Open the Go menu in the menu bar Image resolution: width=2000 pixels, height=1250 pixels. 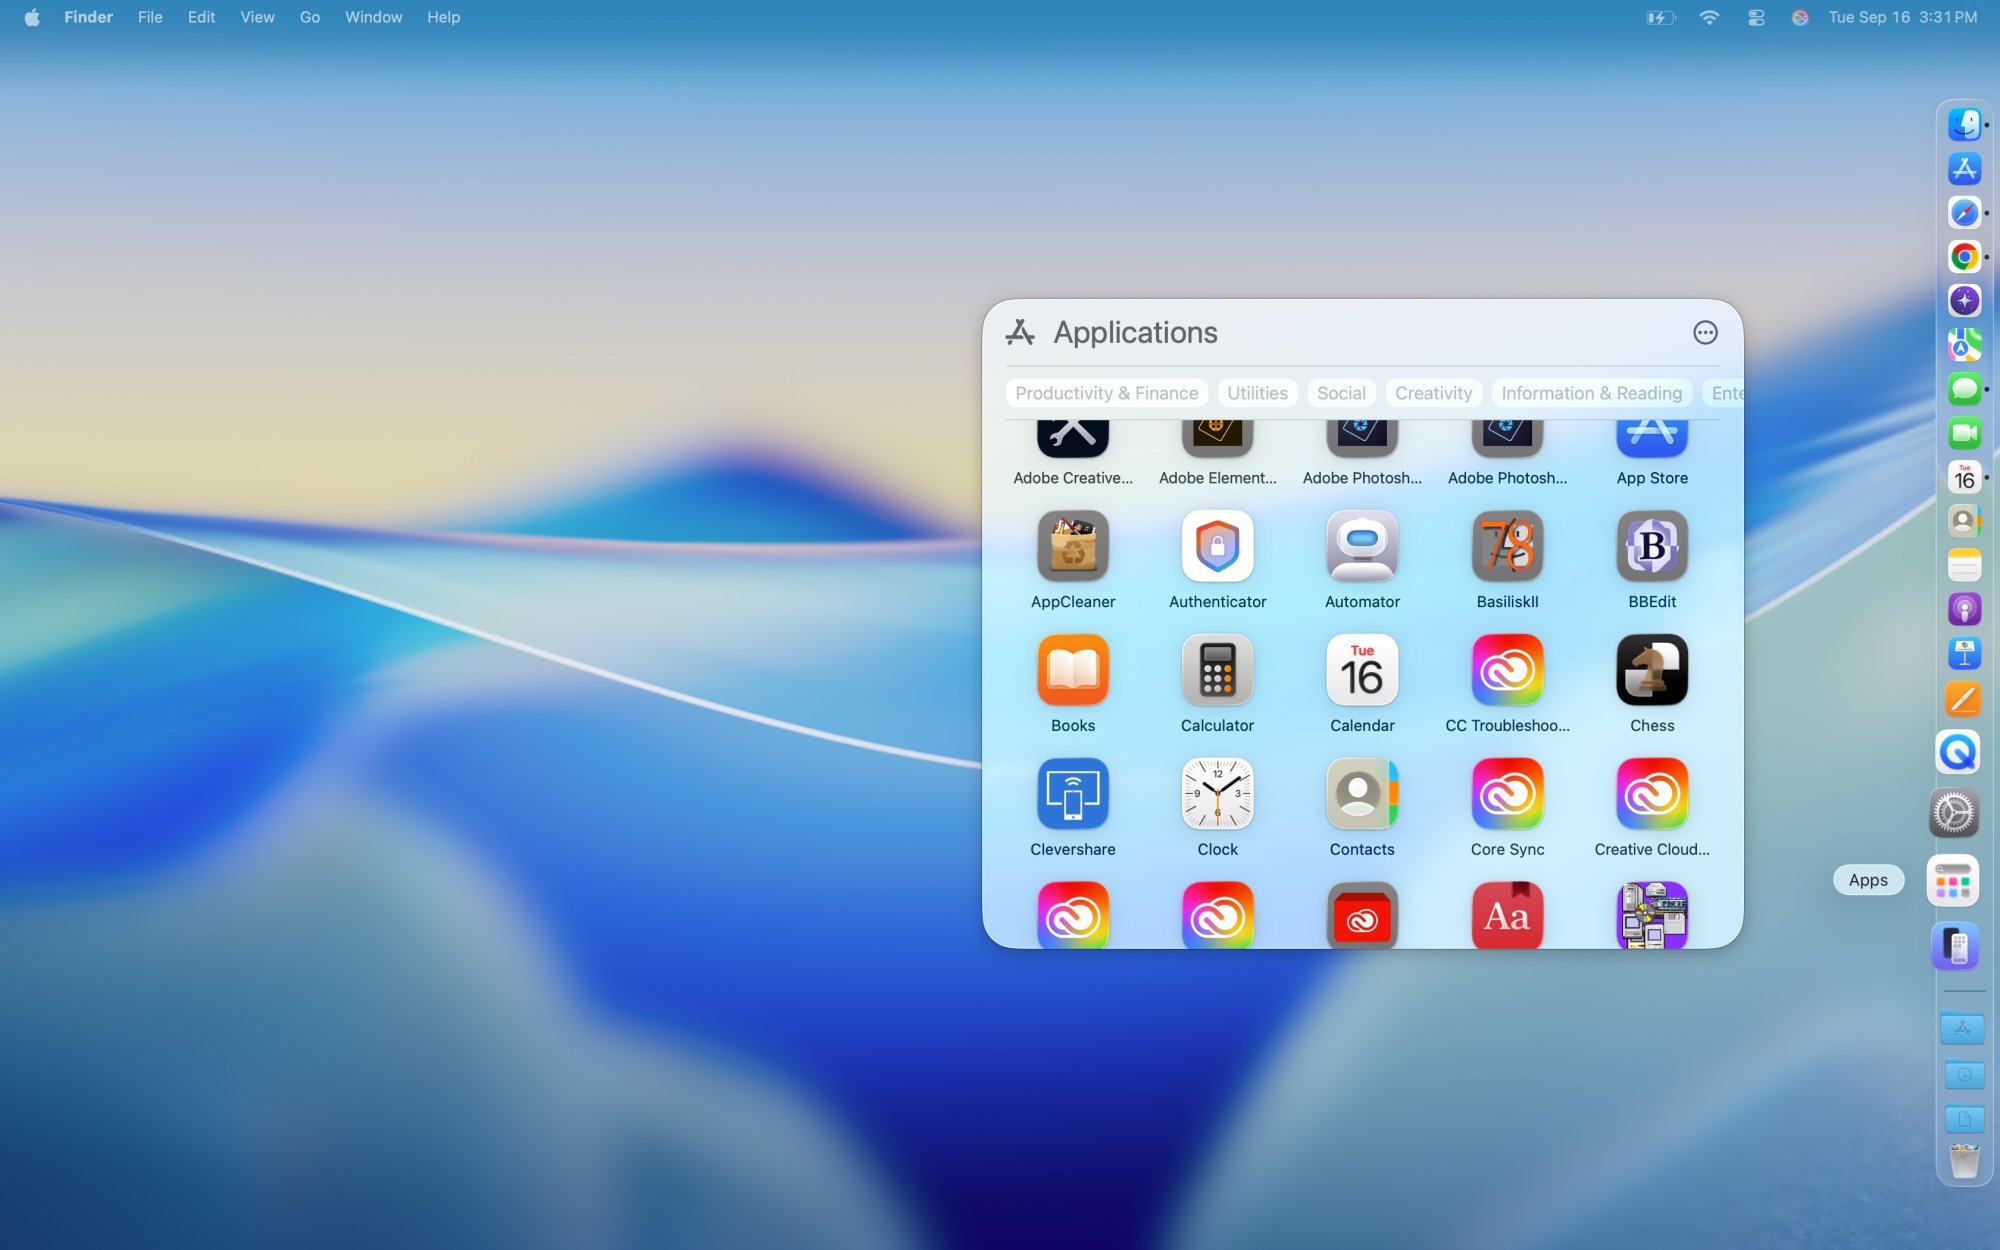[x=309, y=17]
